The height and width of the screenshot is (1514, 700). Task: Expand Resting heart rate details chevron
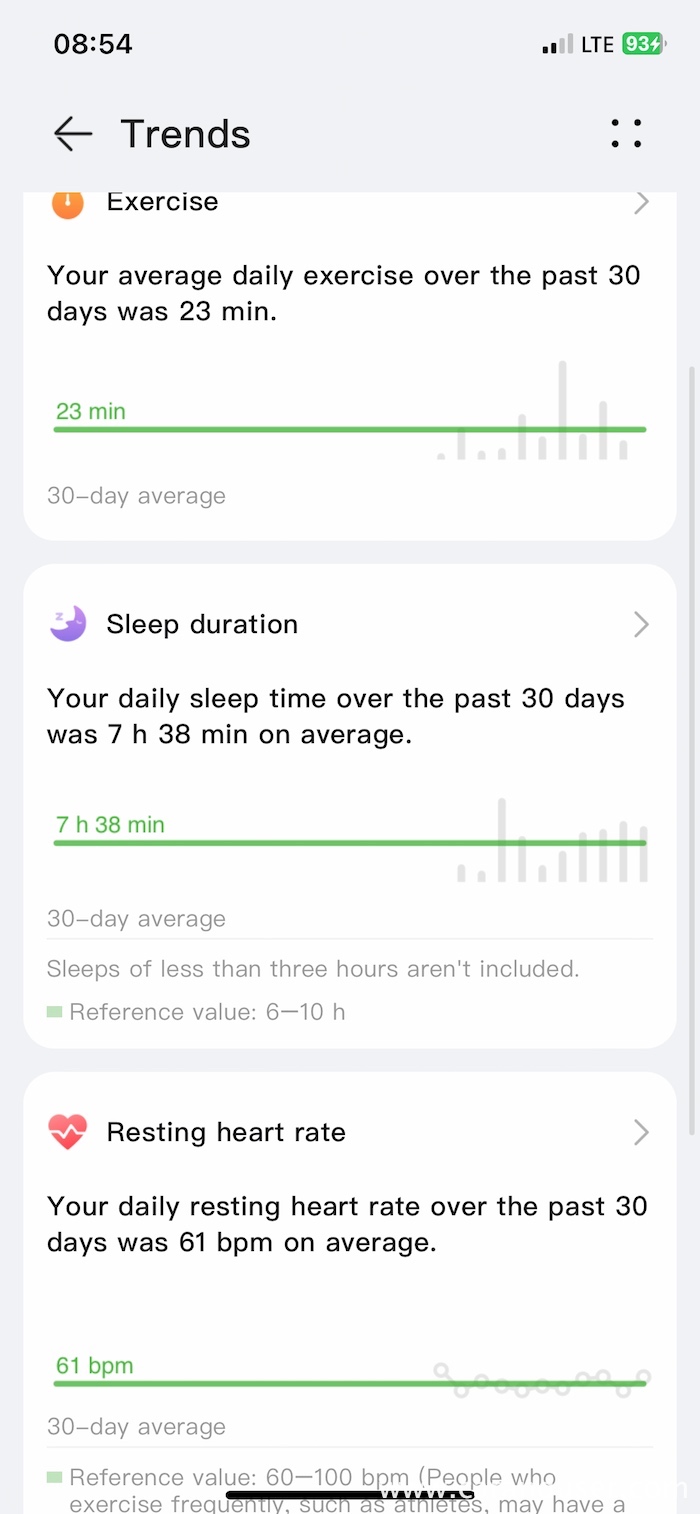pos(641,1132)
